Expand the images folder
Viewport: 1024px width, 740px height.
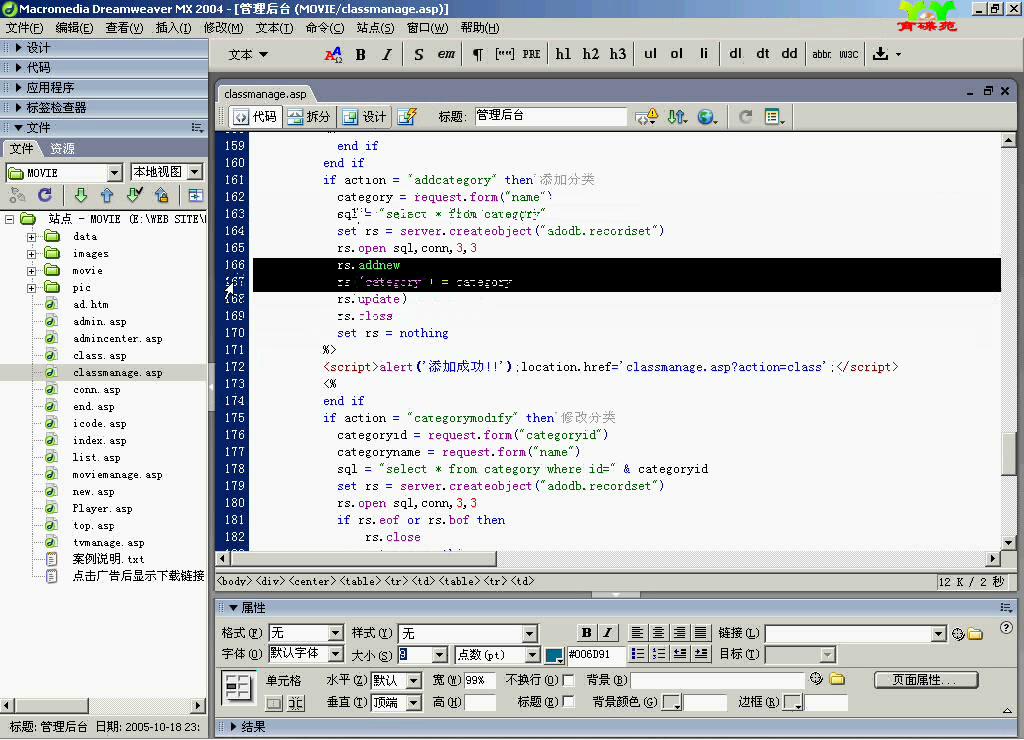point(31,254)
